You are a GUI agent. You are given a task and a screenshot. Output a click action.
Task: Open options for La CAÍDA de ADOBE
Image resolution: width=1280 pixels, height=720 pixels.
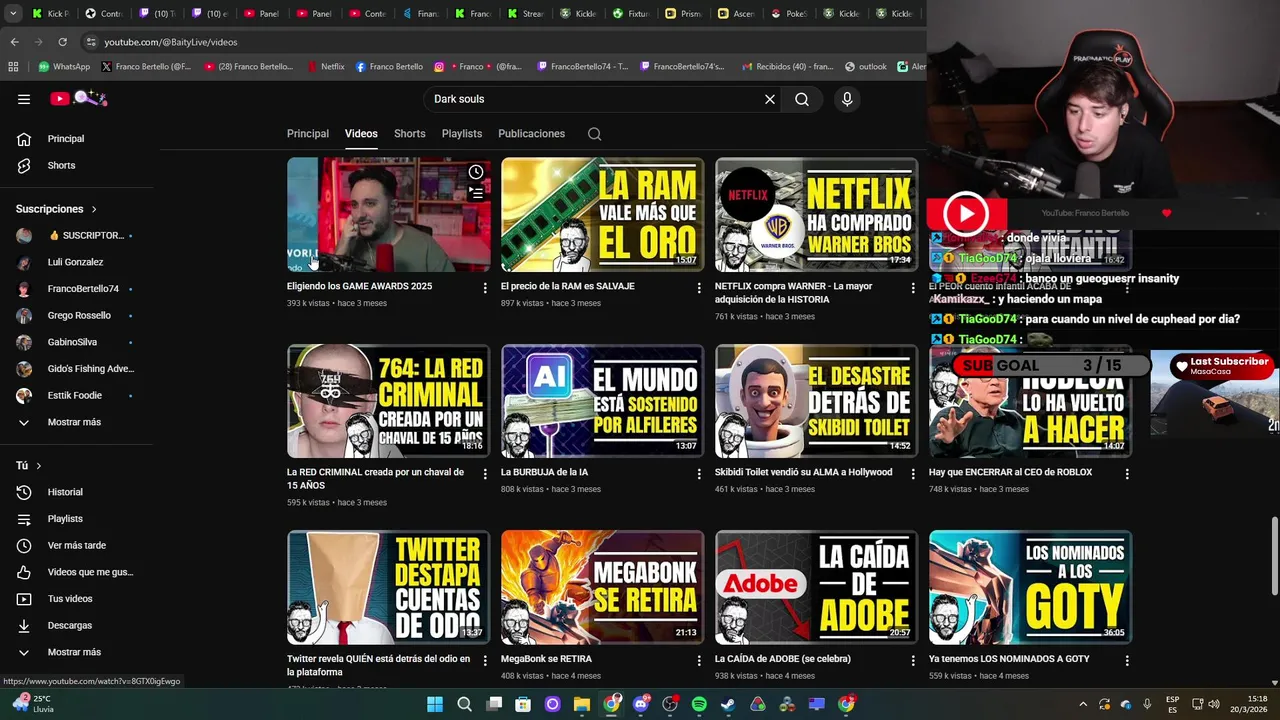click(x=913, y=661)
